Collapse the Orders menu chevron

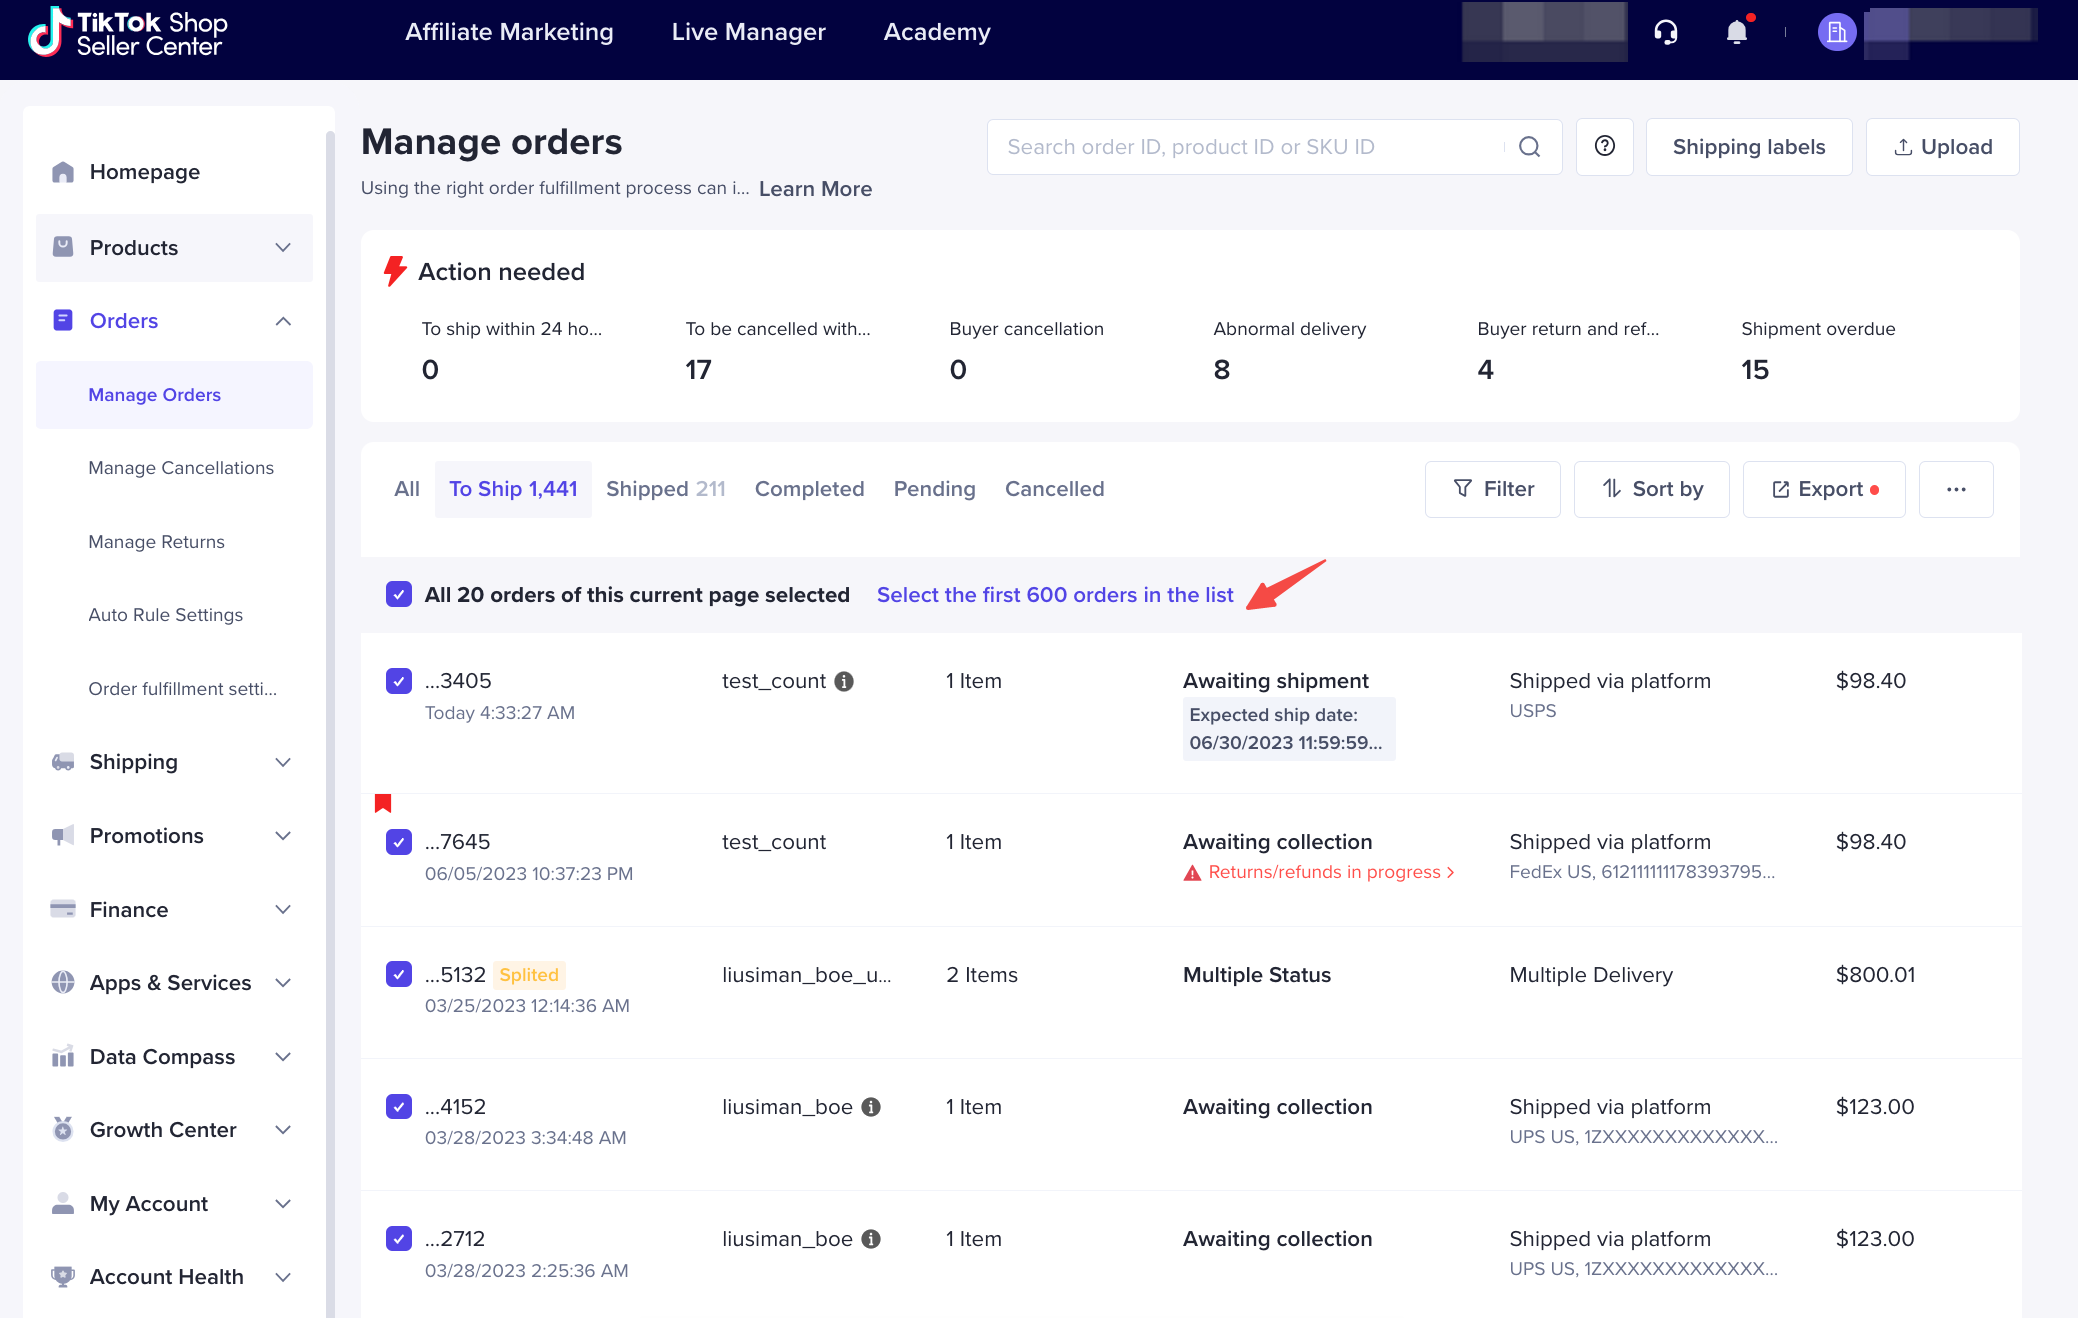(x=283, y=321)
